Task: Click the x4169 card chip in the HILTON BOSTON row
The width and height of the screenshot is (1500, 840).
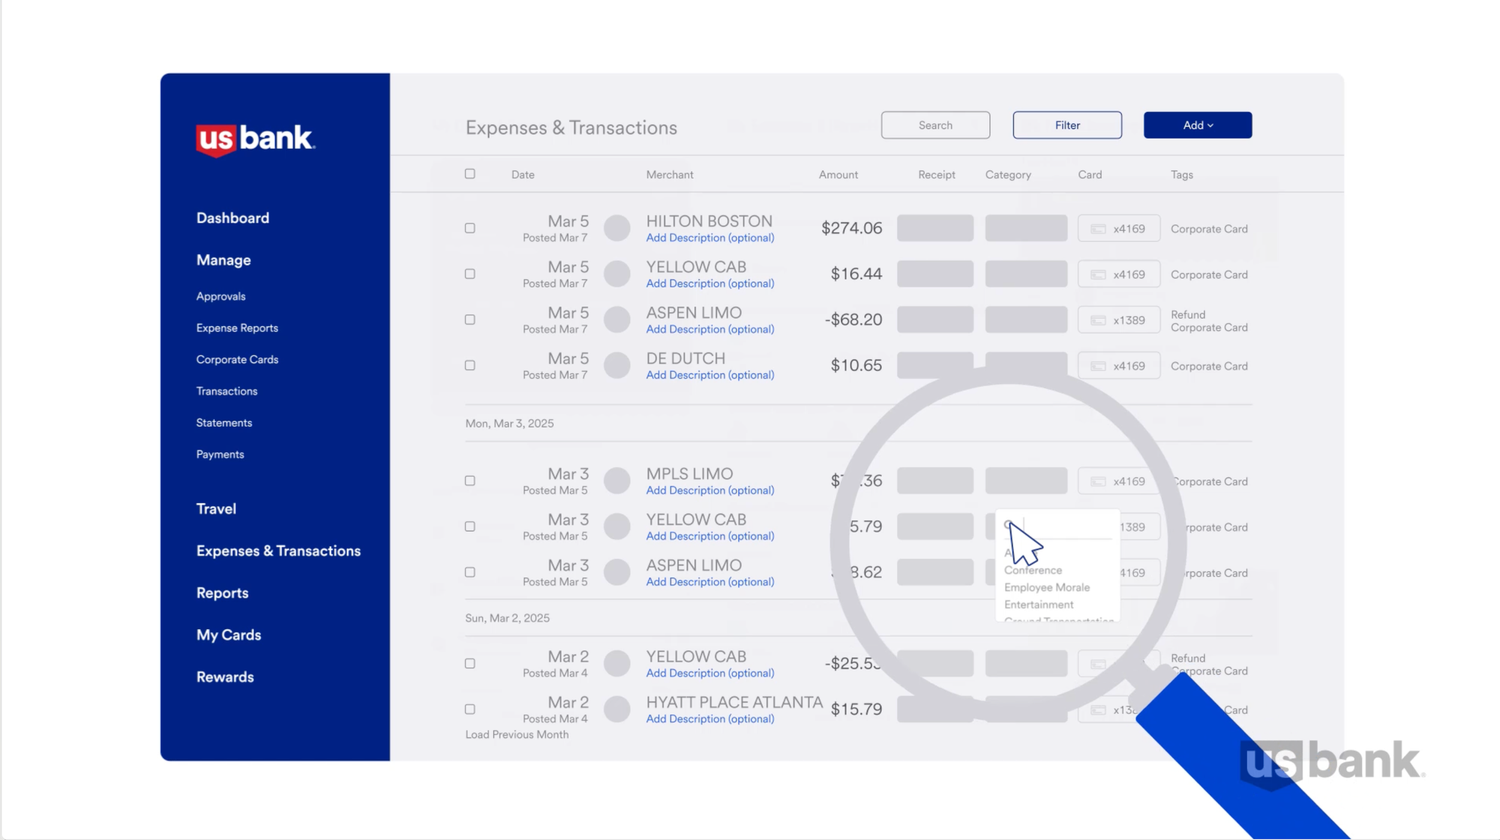Action: pos(1119,229)
